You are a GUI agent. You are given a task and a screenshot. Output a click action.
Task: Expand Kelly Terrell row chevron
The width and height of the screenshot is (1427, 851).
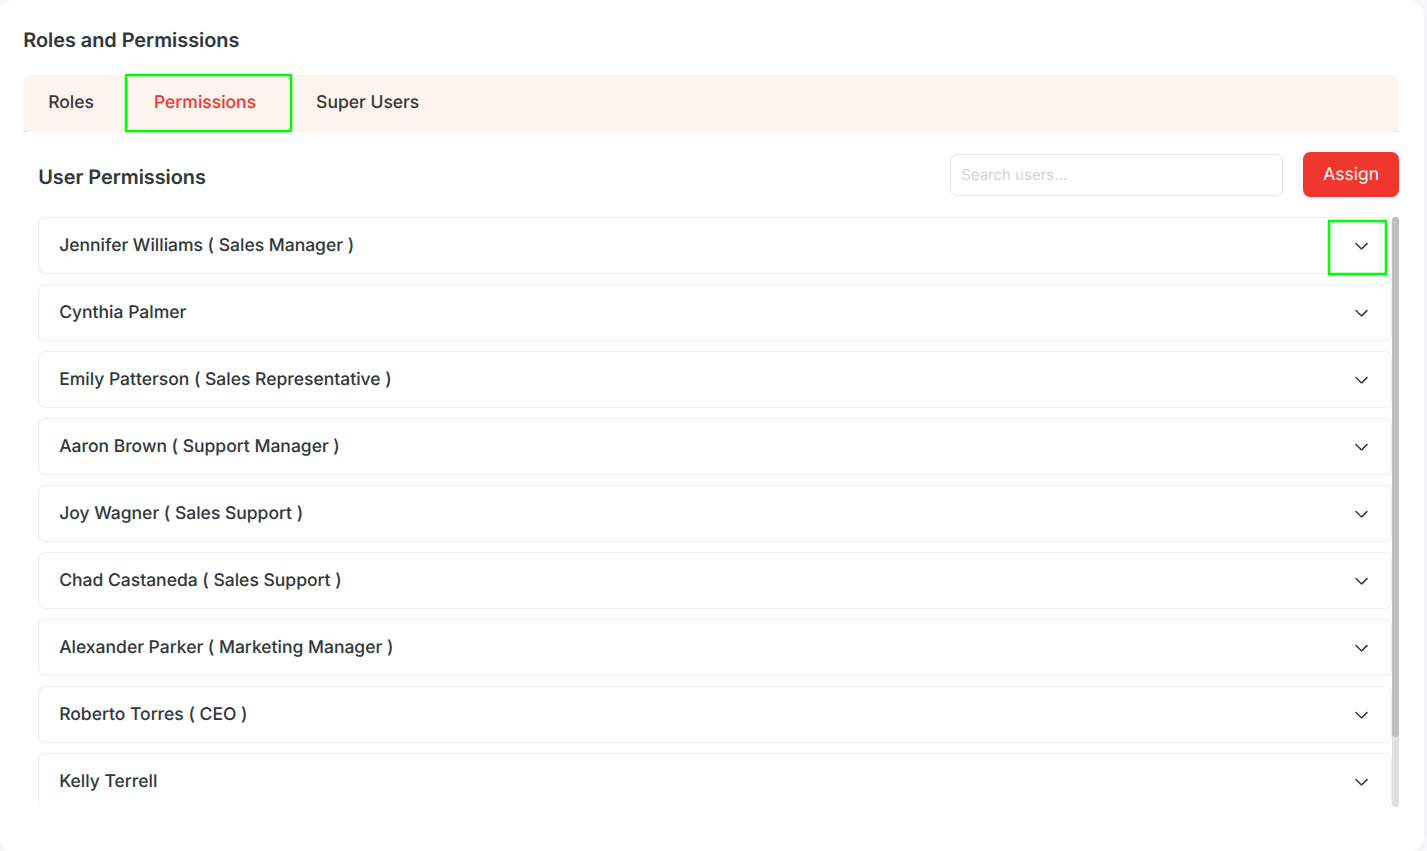point(1361,782)
